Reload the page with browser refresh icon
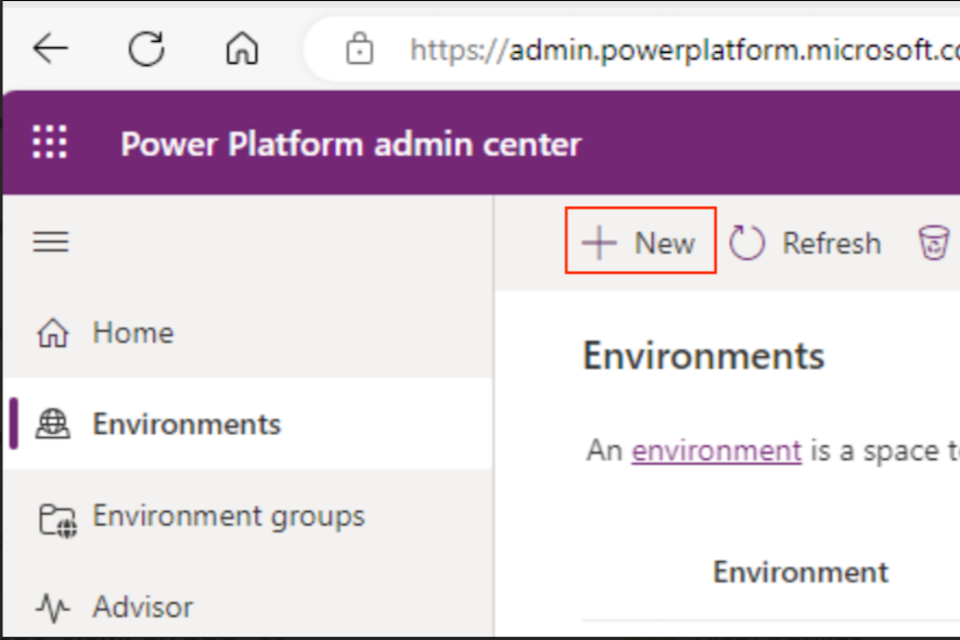Screen dimensions: 960x640 [147, 48]
